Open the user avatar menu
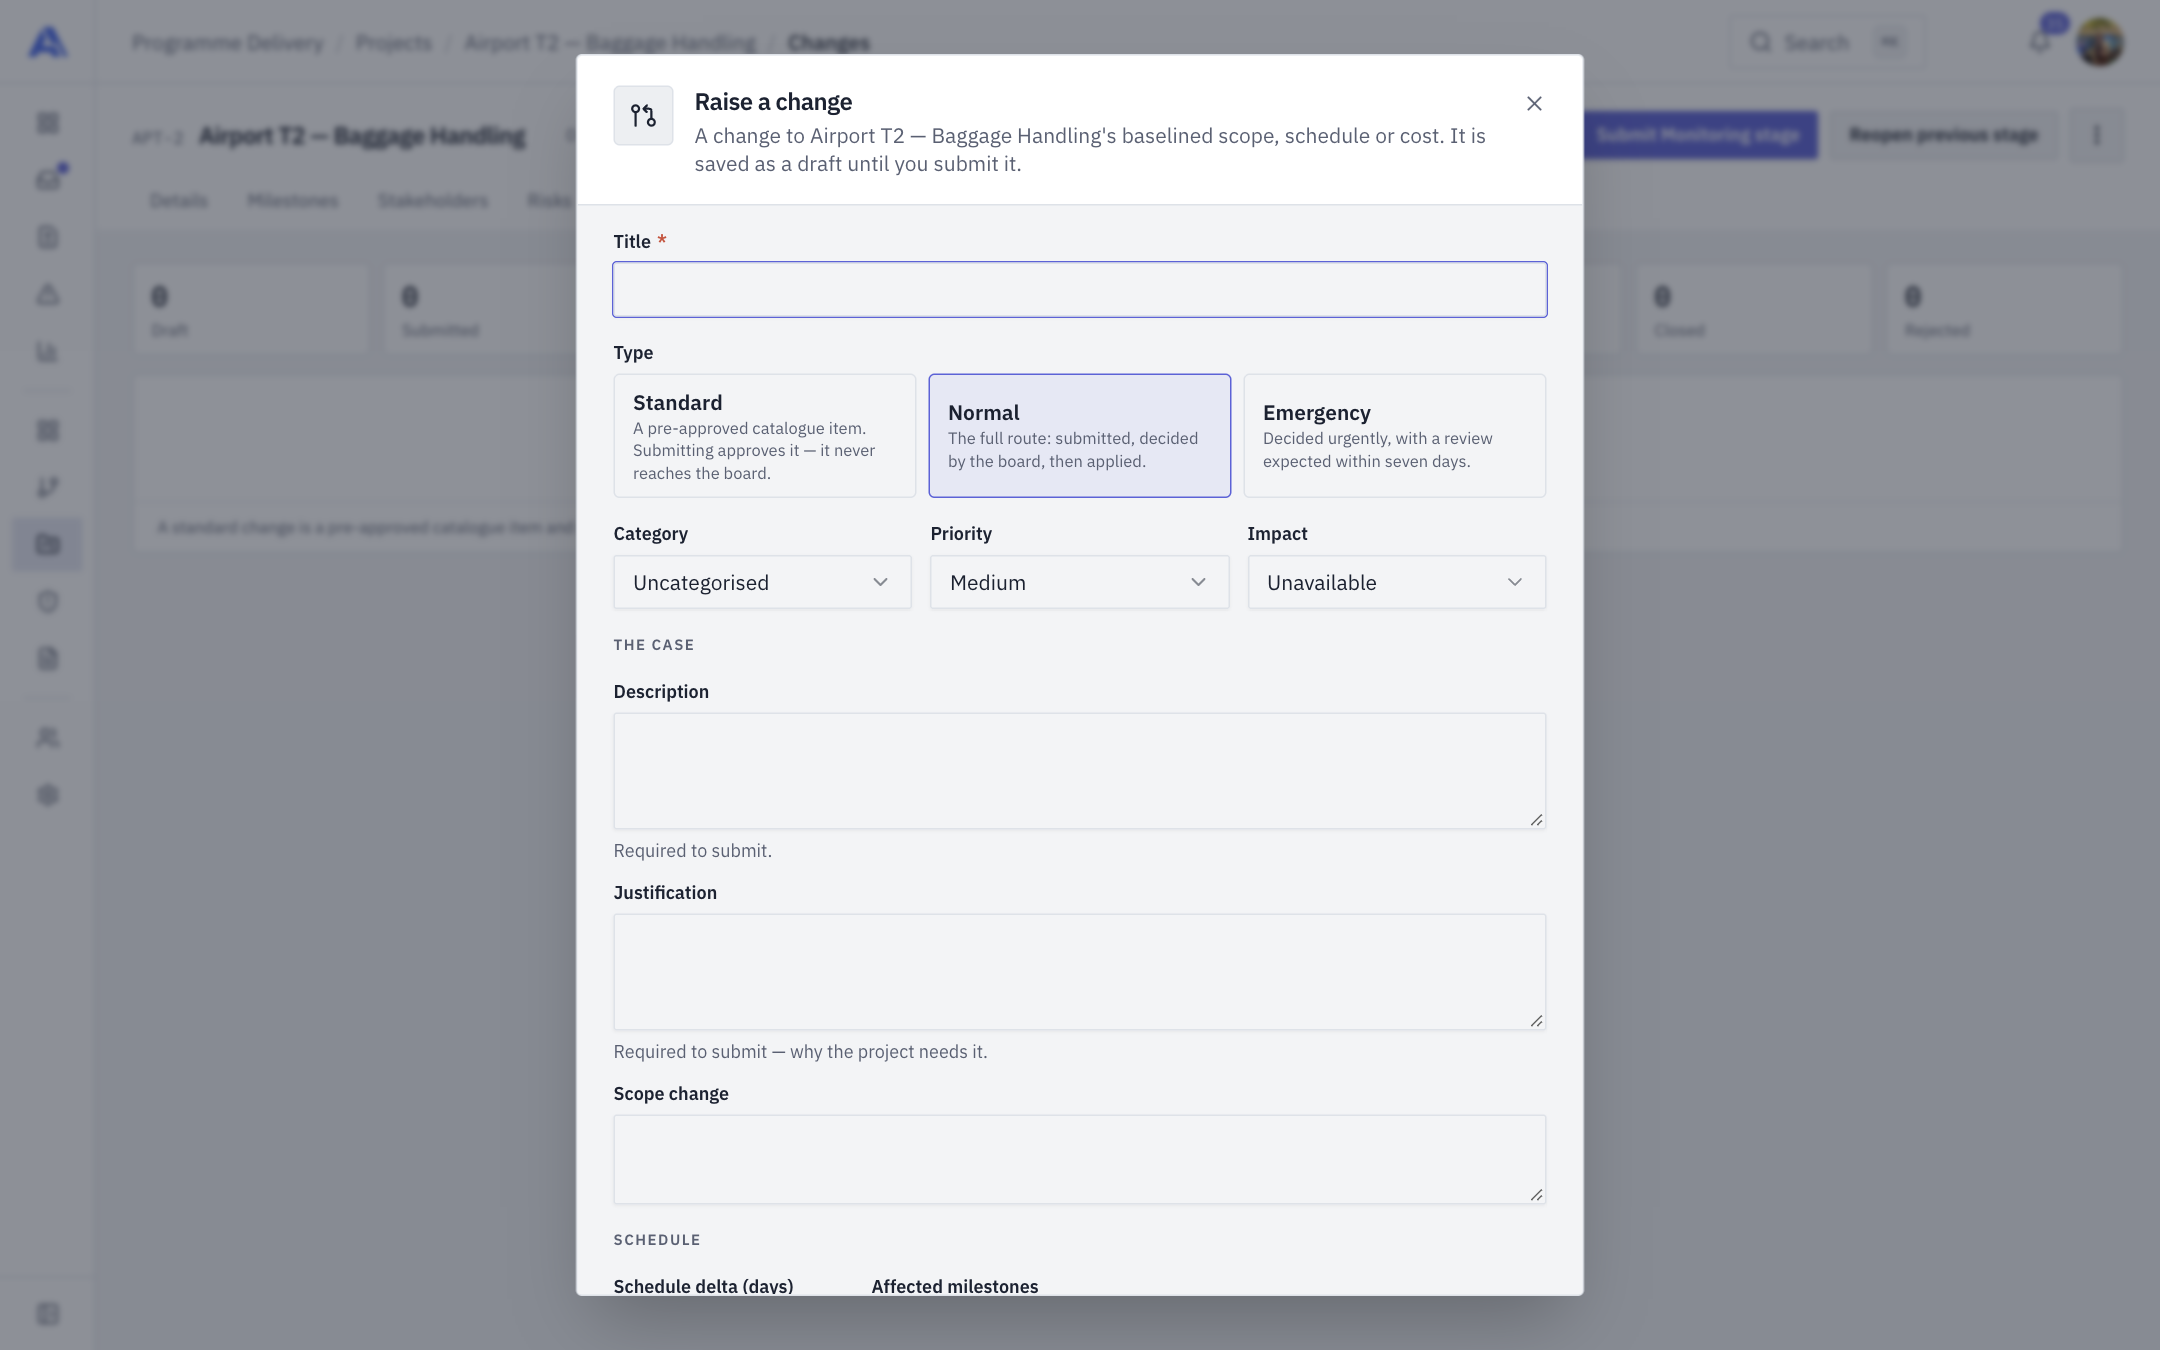The height and width of the screenshot is (1350, 2160). point(2100,43)
